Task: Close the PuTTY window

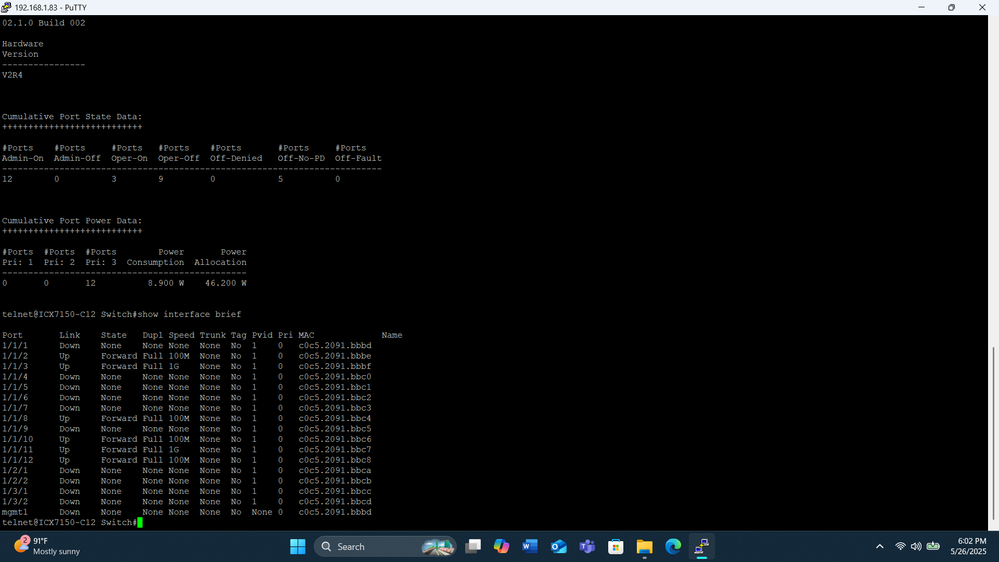Action: click(x=982, y=7)
